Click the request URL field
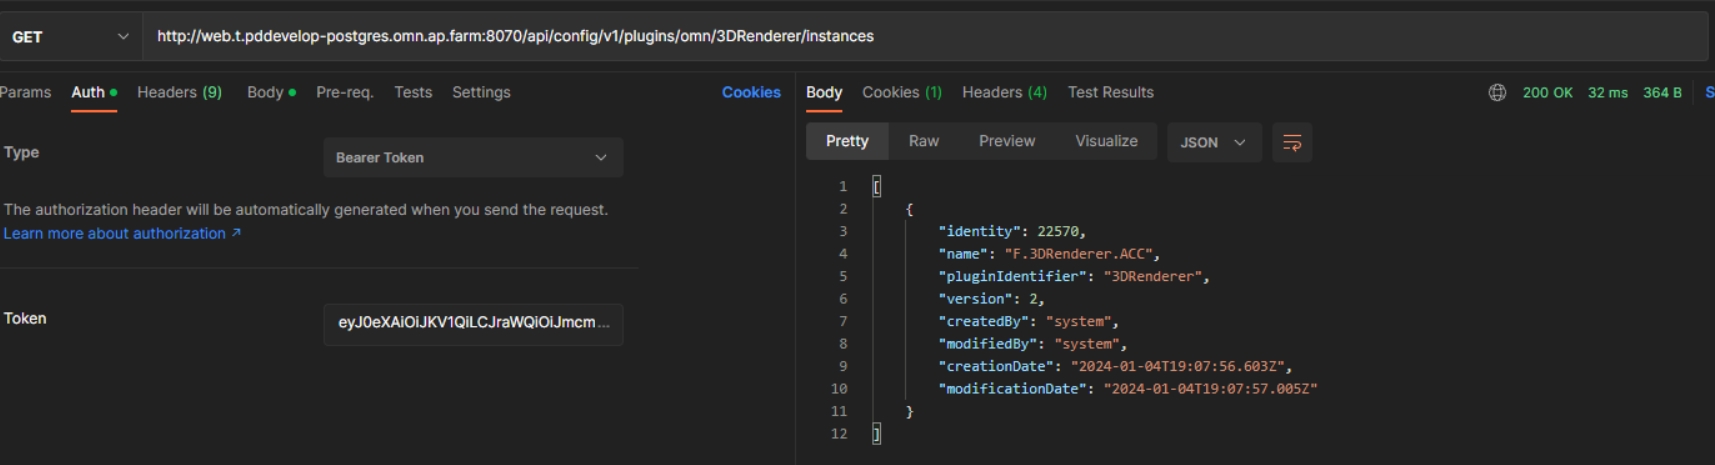Screen dimensions: 1715x465 point(900,37)
